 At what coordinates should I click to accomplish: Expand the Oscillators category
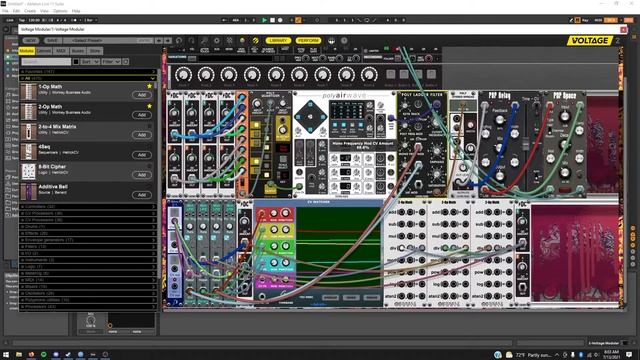[88, 293]
